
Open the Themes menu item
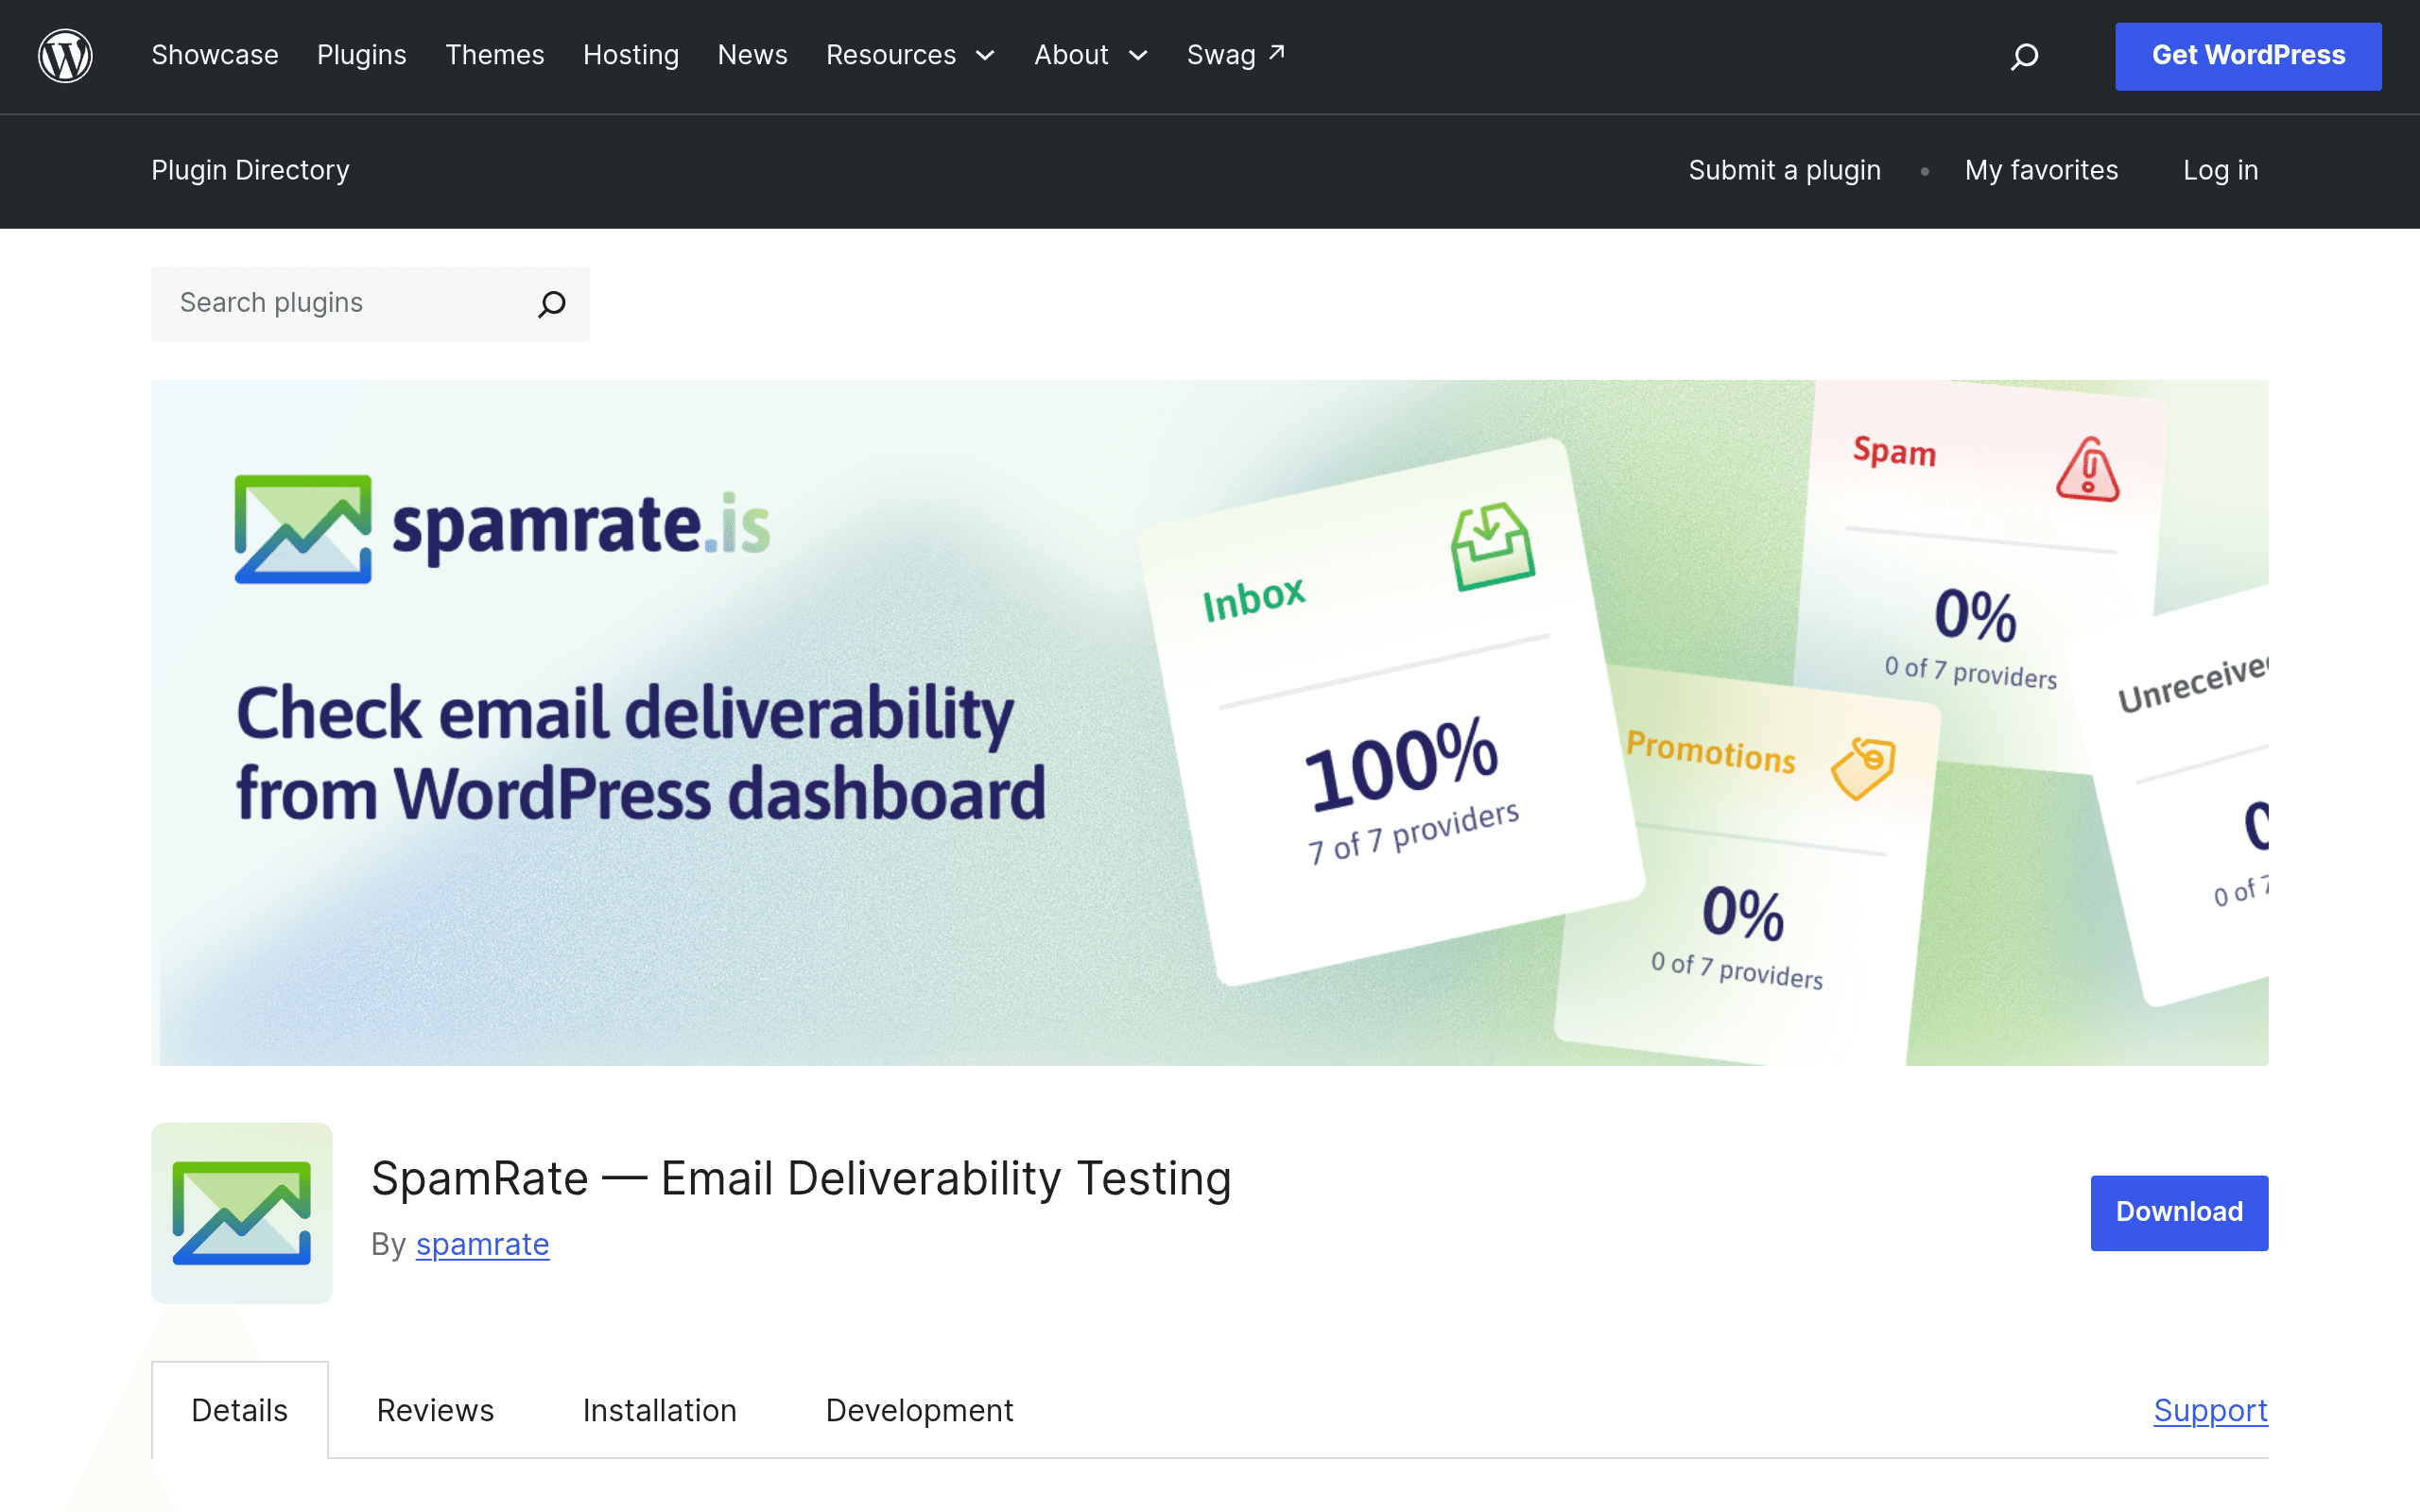[x=495, y=56]
